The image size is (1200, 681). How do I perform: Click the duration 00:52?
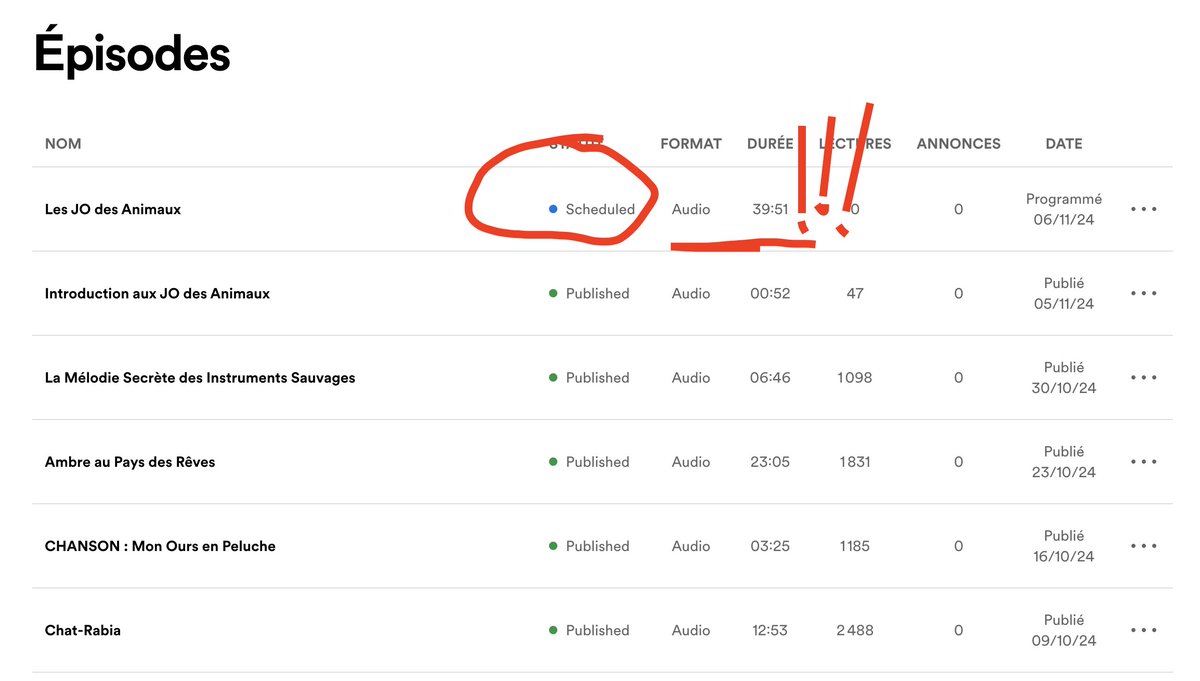(770, 294)
